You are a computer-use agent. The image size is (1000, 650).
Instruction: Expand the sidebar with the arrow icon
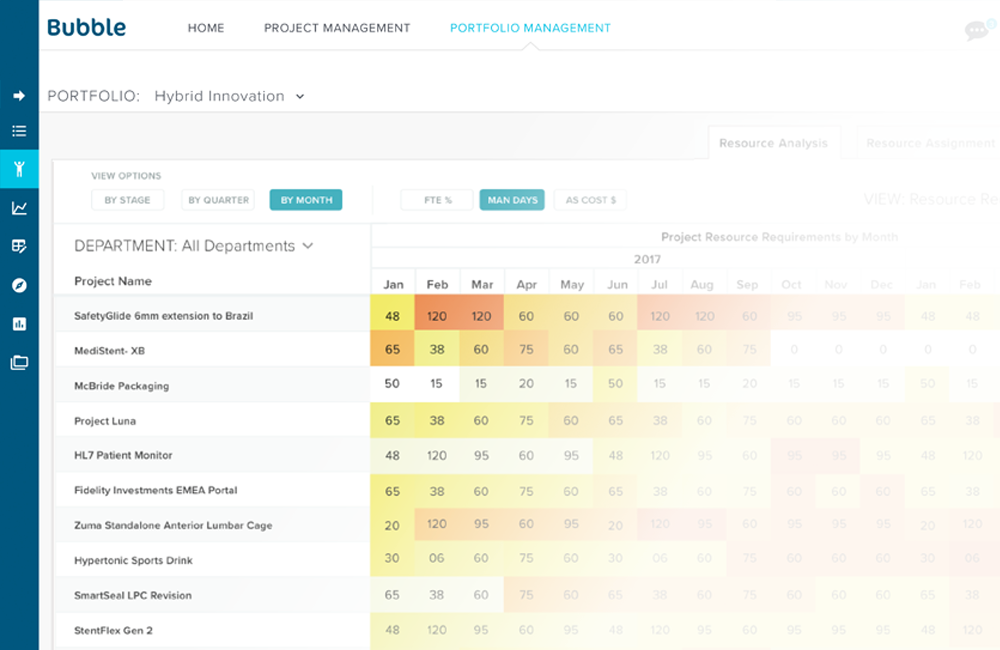click(x=19, y=96)
